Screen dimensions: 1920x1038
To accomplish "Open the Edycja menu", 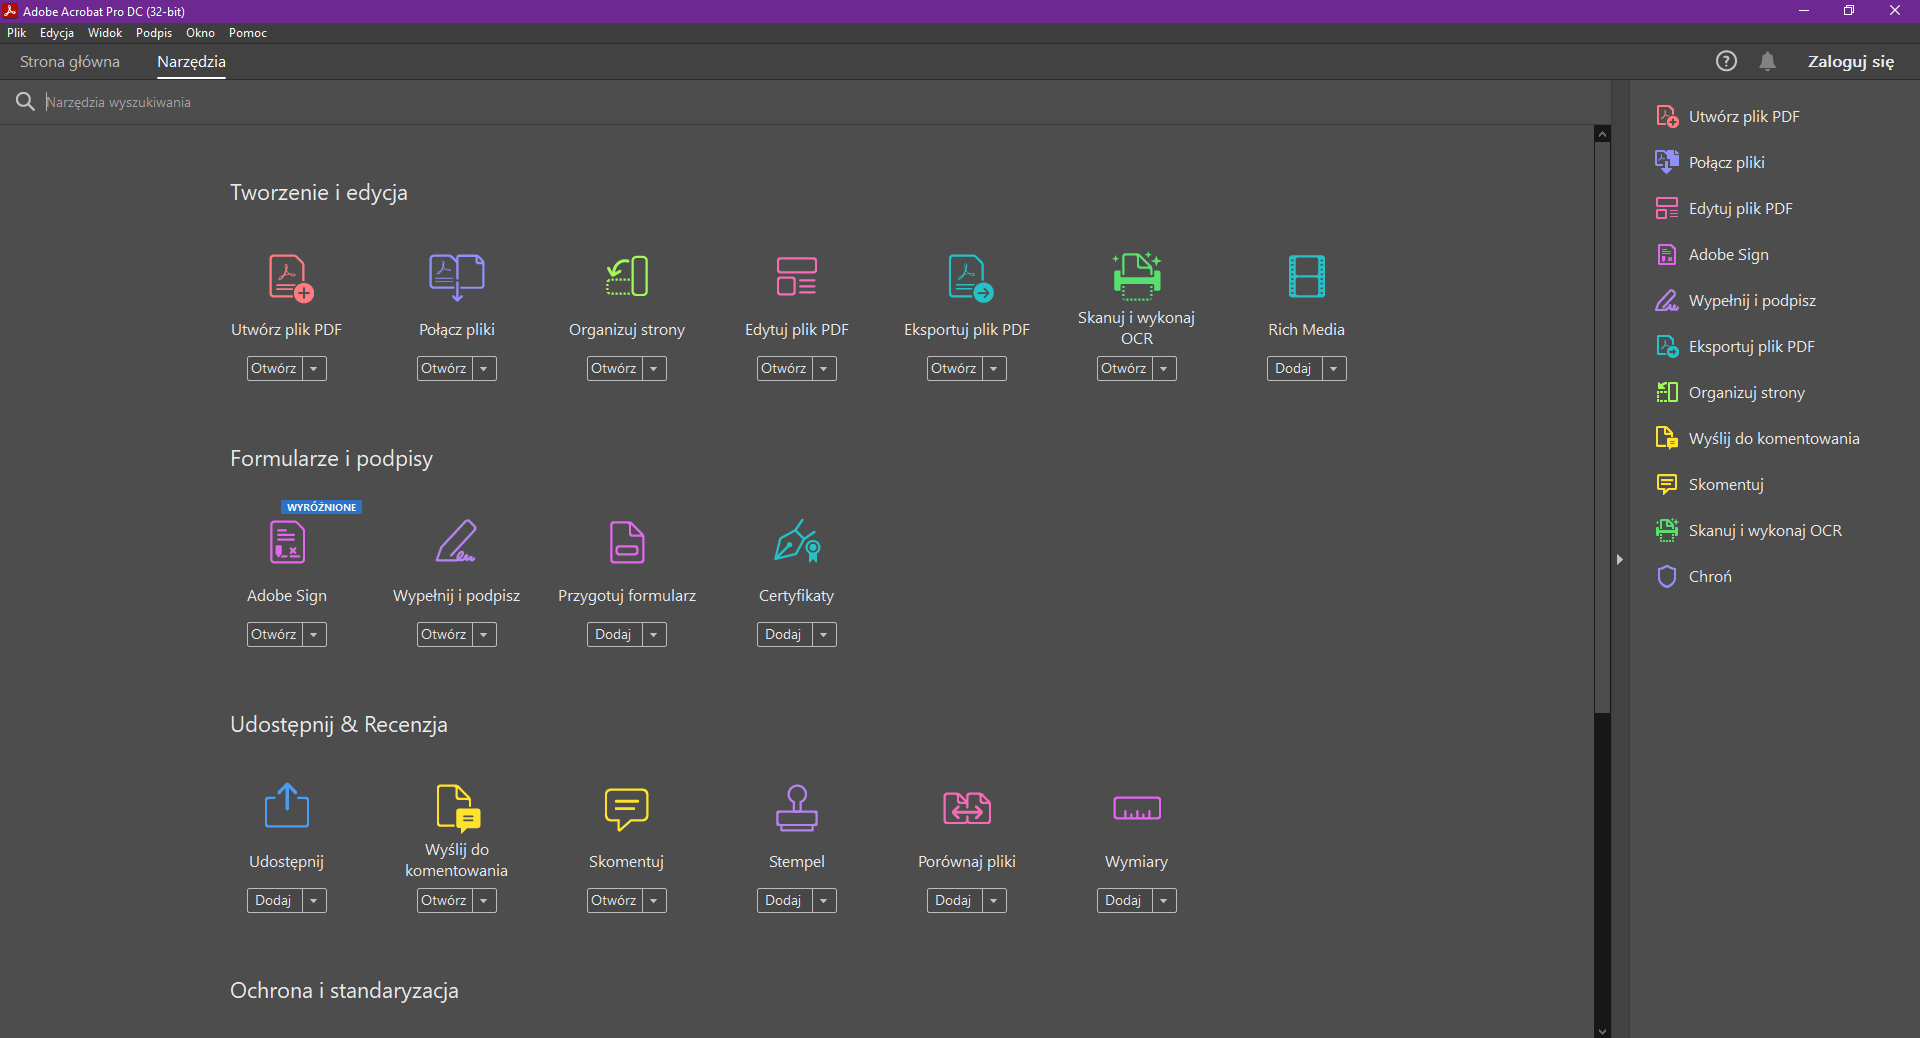I will [x=57, y=33].
